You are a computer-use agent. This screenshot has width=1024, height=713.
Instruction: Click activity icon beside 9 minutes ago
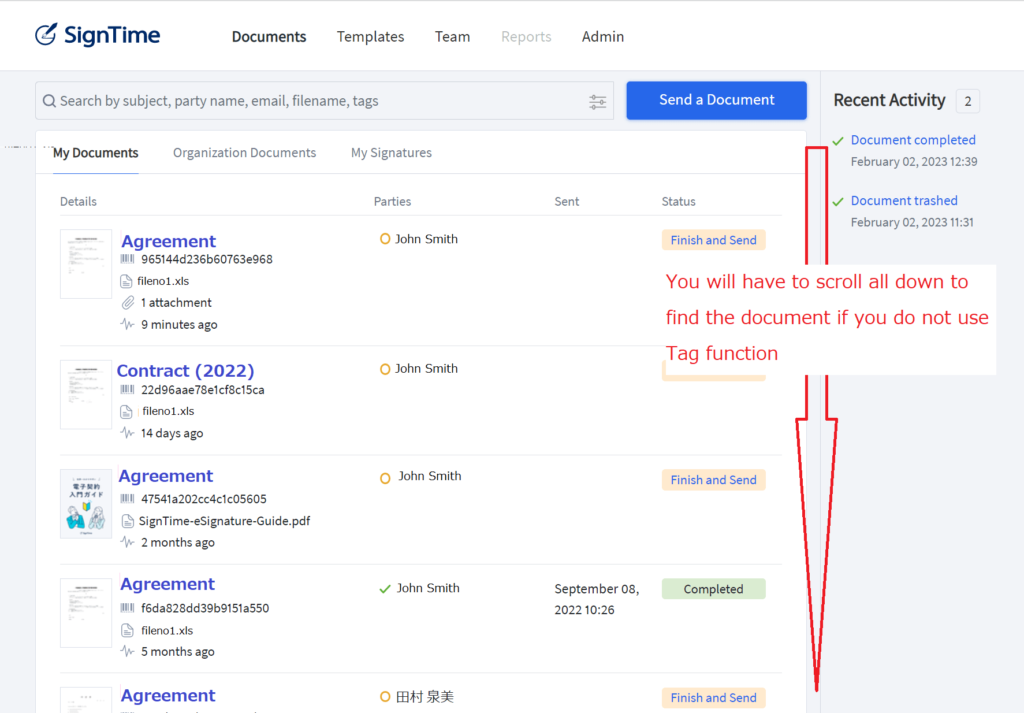coord(127,324)
